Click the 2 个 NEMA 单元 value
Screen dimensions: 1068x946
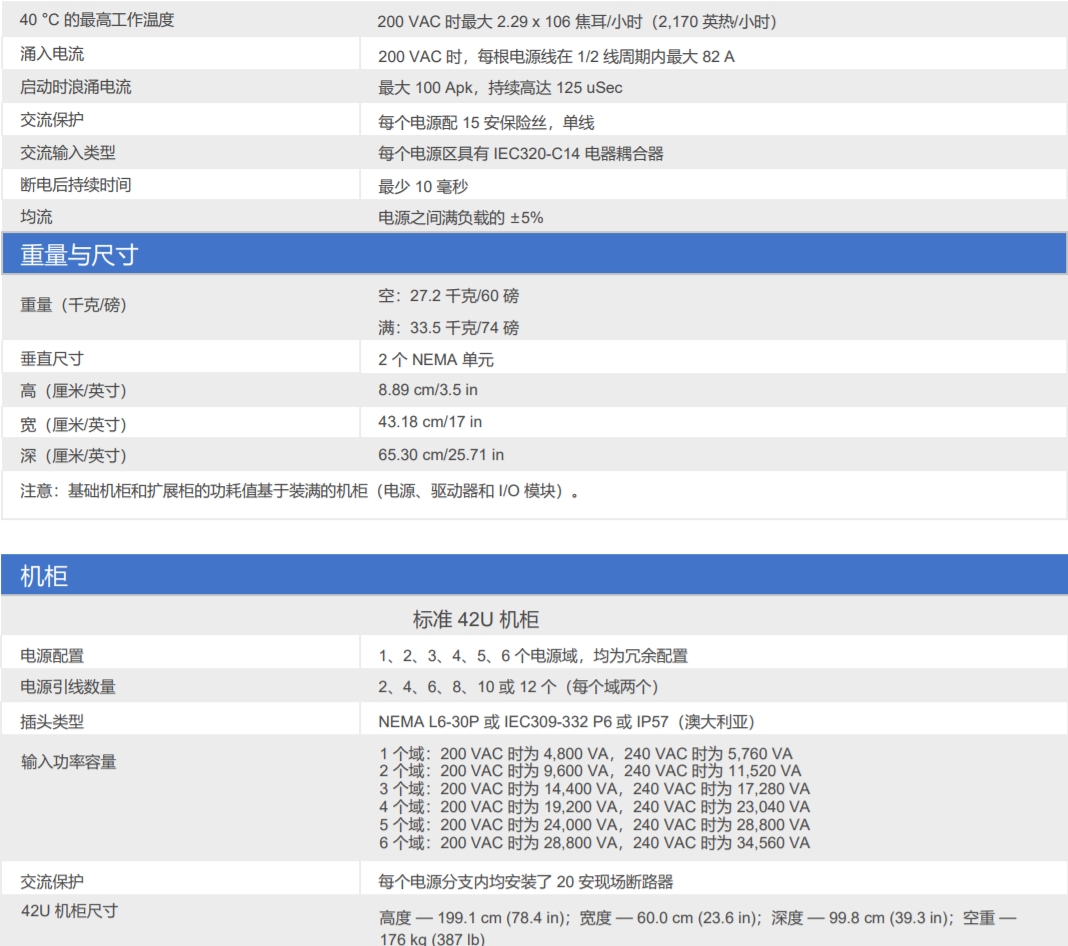[x=435, y=359]
